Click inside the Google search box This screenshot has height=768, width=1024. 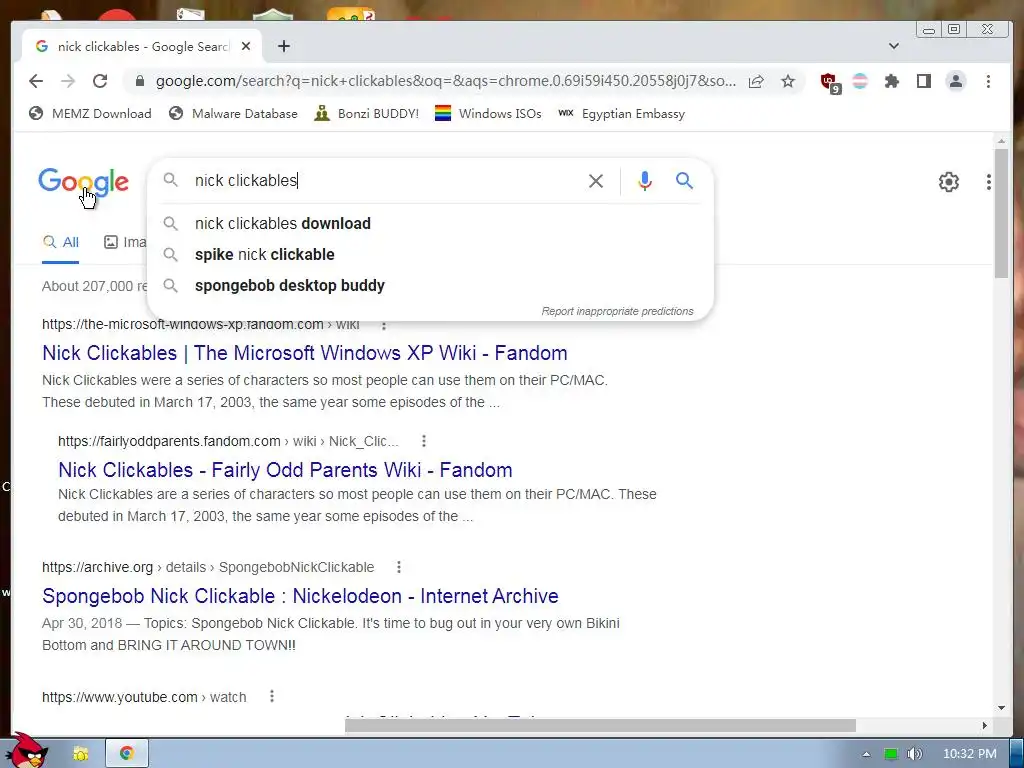pyautogui.click(x=385, y=181)
